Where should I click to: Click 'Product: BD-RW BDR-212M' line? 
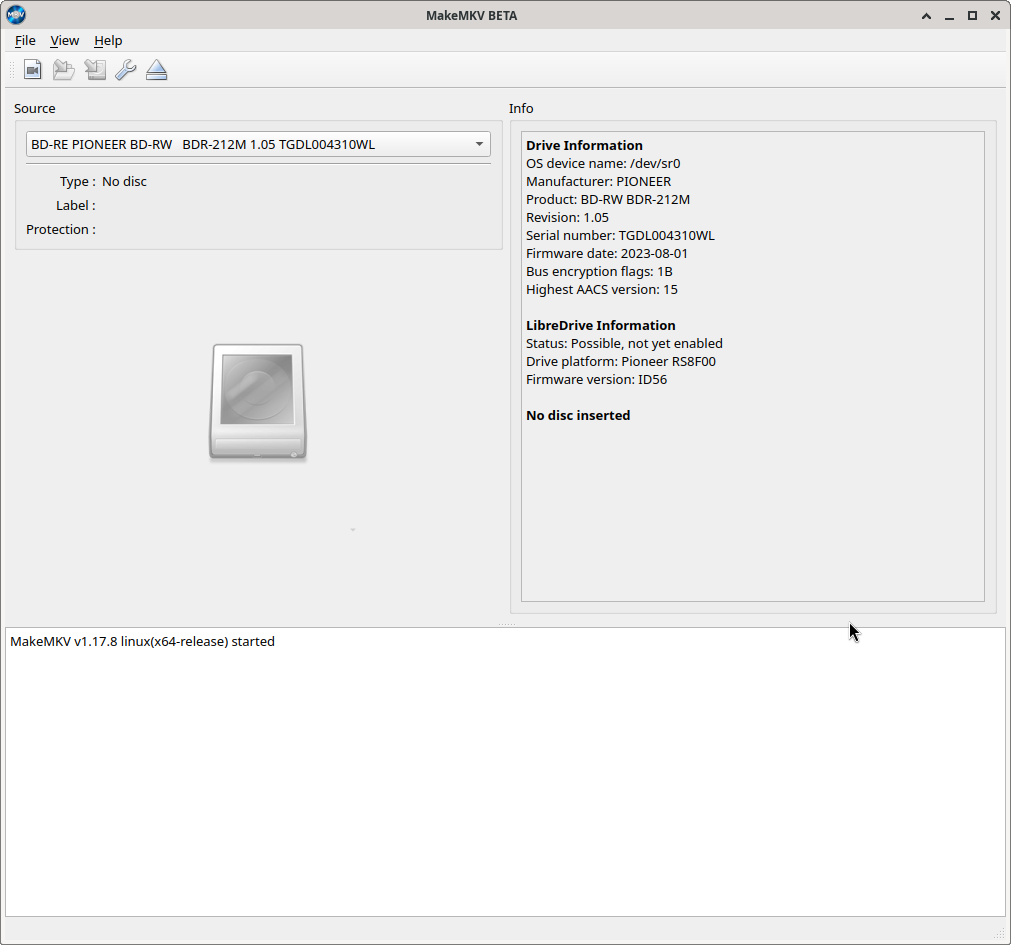coord(608,199)
